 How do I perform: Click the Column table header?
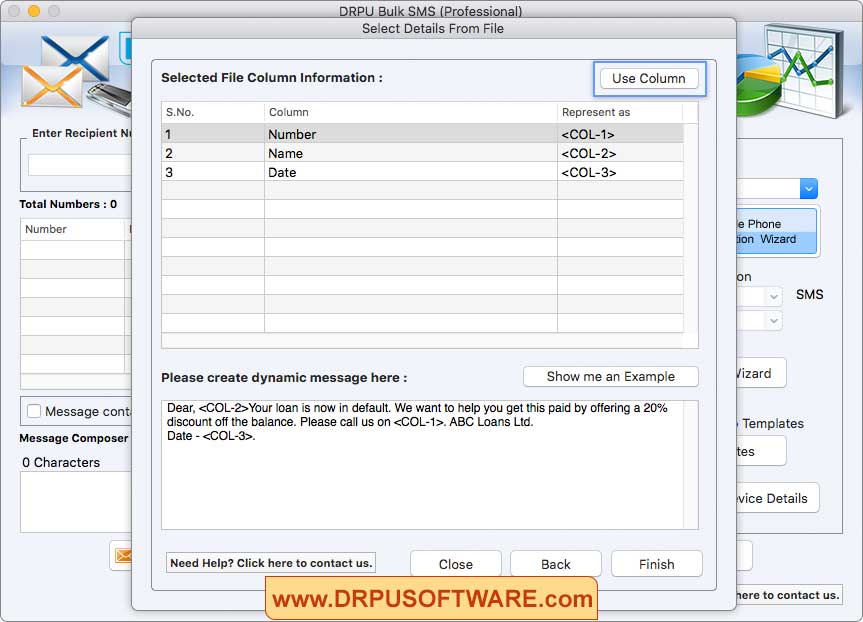click(411, 112)
